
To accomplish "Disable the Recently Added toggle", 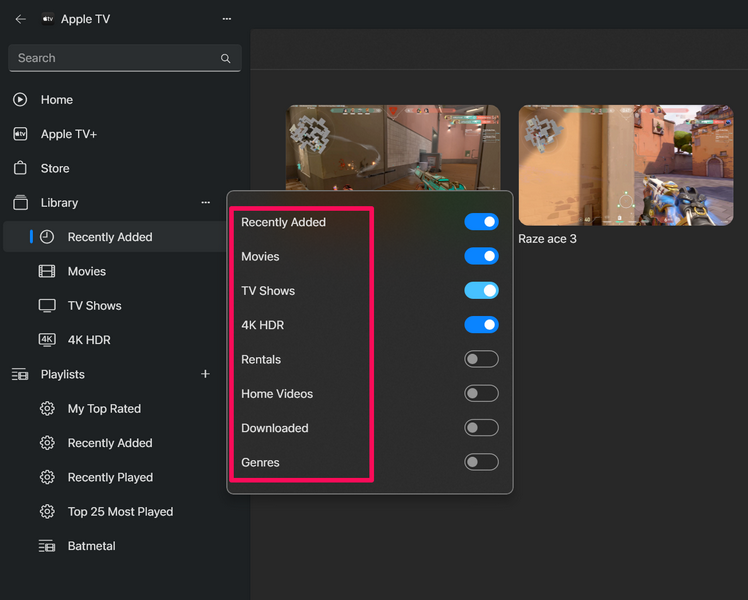I will pyautogui.click(x=481, y=222).
